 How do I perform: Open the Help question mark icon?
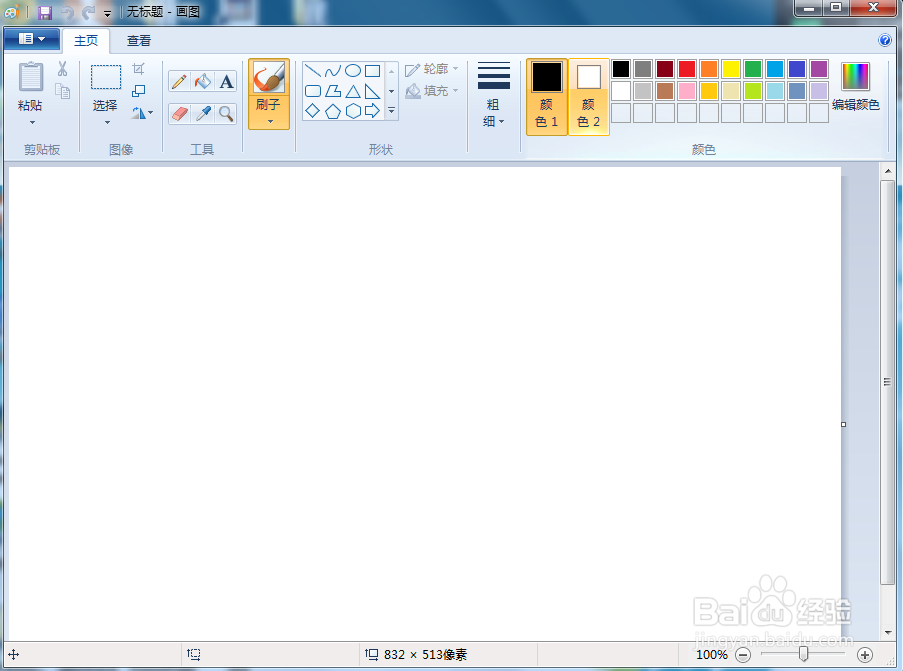coord(885,40)
